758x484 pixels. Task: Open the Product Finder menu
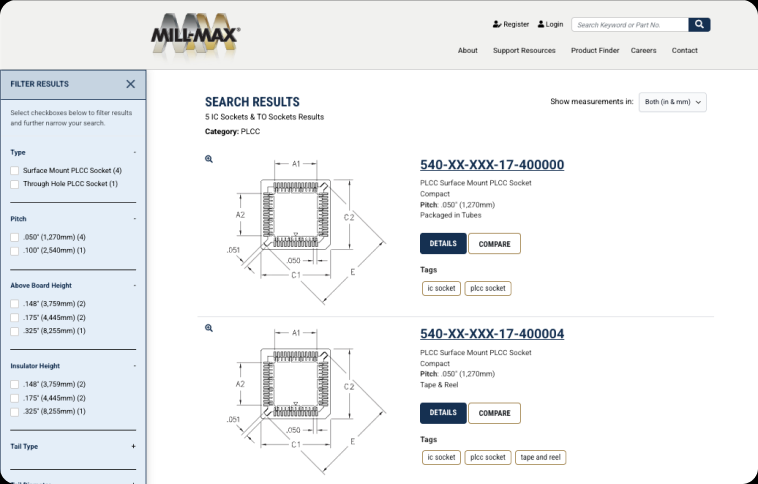595,50
